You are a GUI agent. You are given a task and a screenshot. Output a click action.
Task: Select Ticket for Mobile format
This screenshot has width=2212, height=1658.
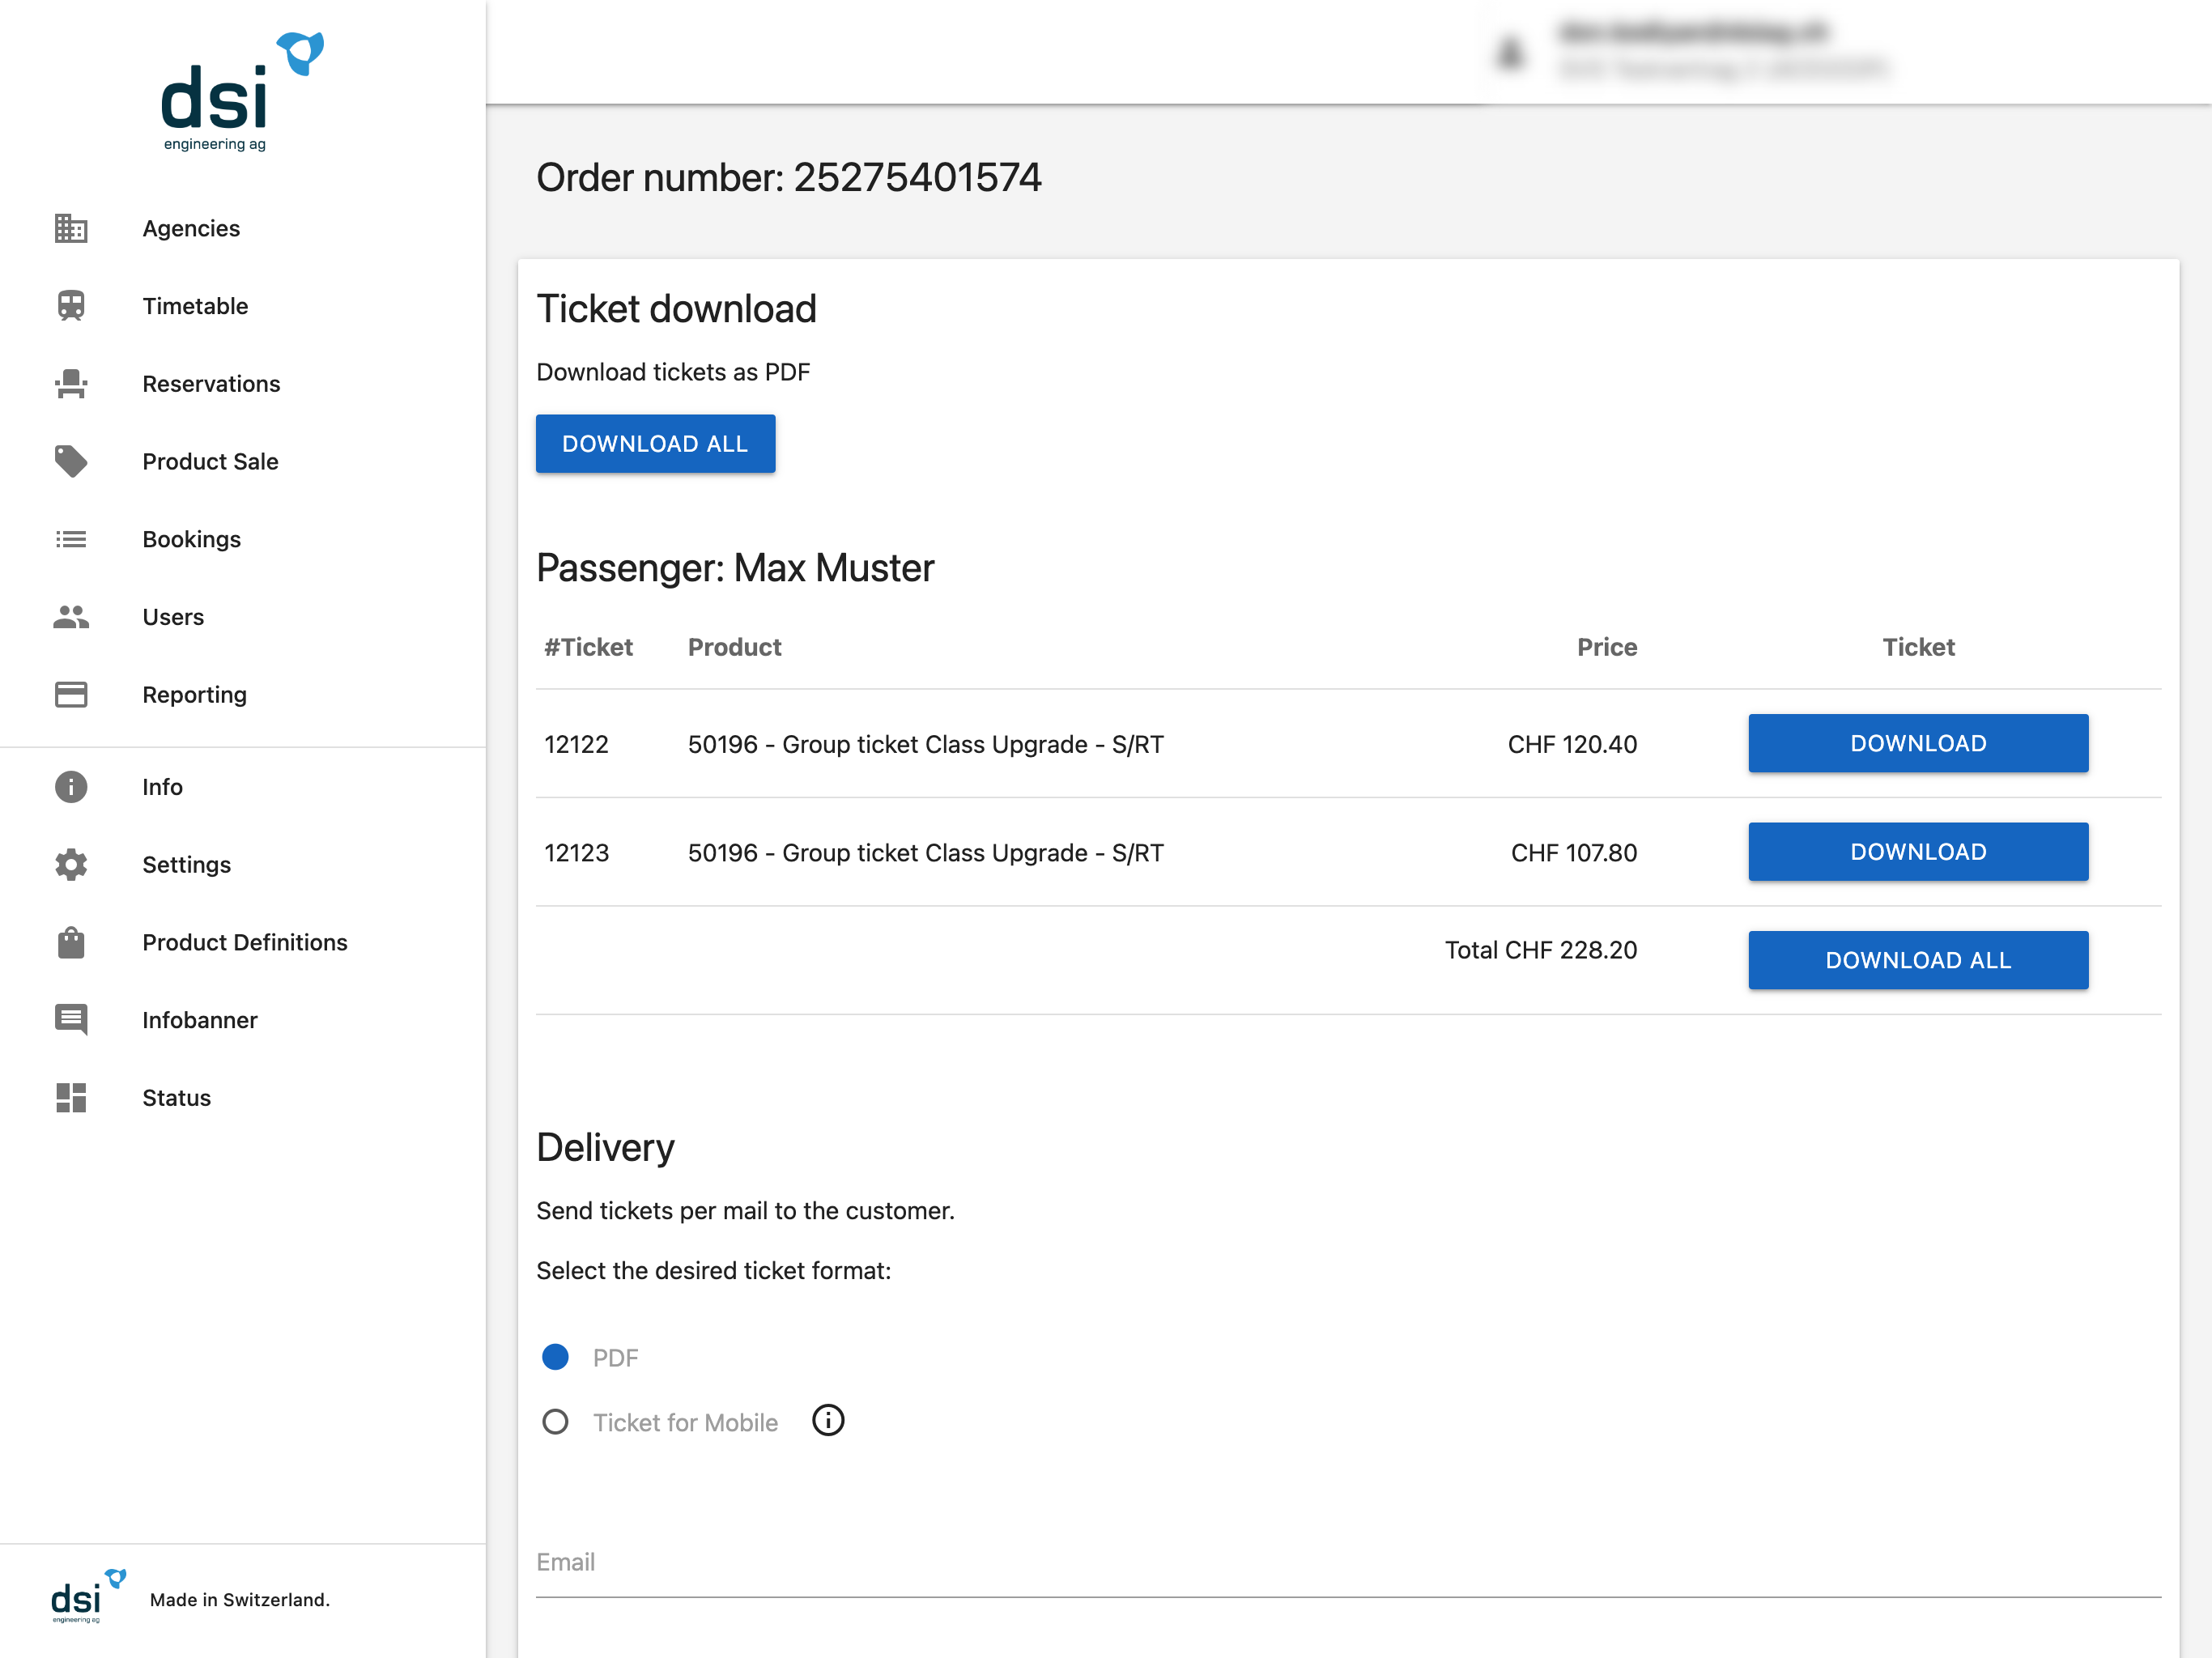tap(555, 1422)
